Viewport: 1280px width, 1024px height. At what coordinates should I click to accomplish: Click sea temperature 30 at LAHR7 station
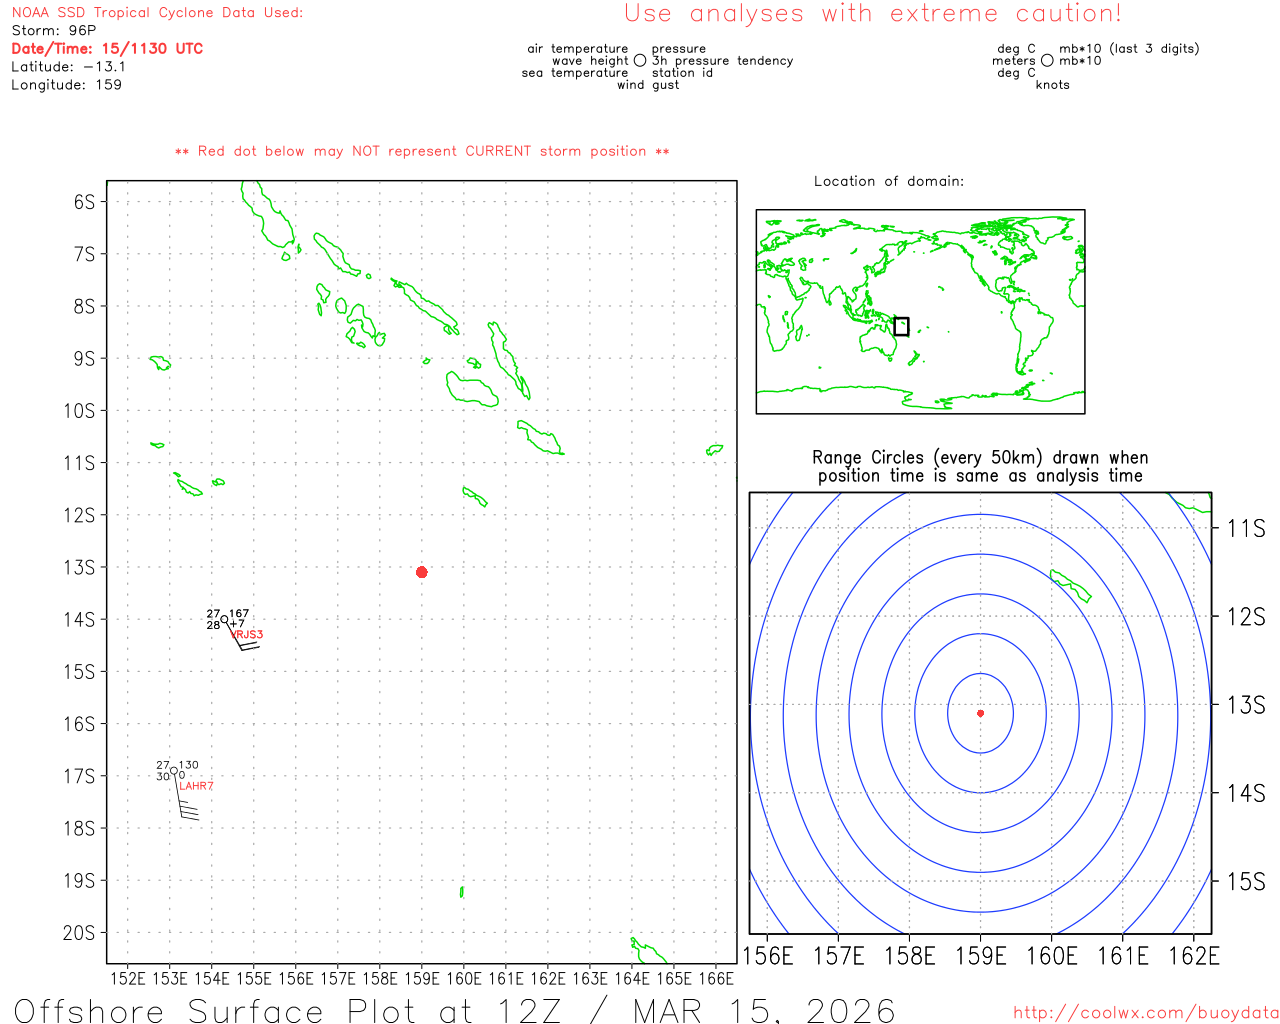[163, 776]
